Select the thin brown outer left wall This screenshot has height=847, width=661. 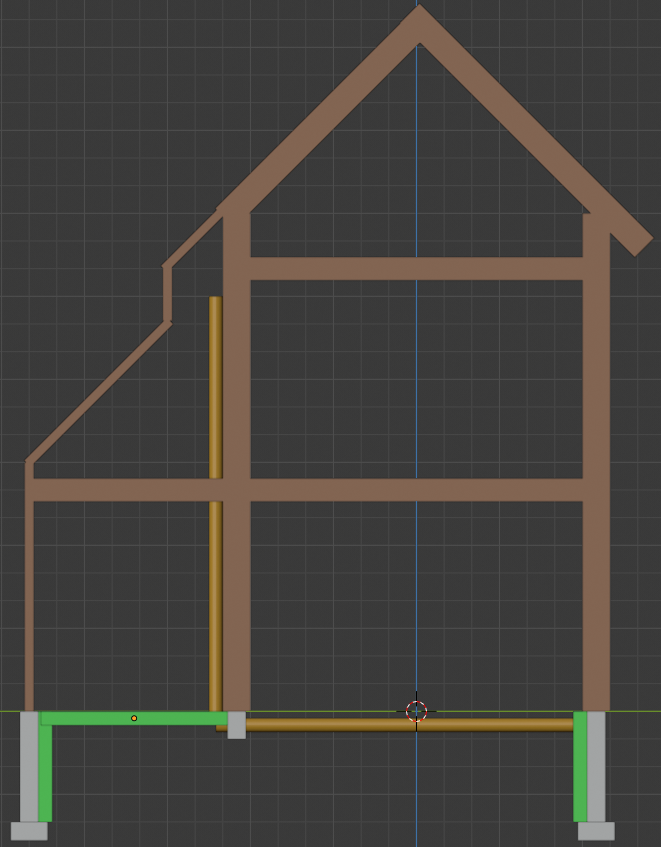point(29,586)
